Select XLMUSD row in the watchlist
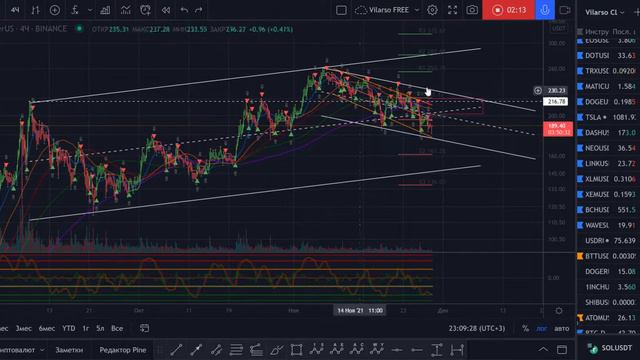The height and width of the screenshot is (360, 640). click(x=608, y=179)
